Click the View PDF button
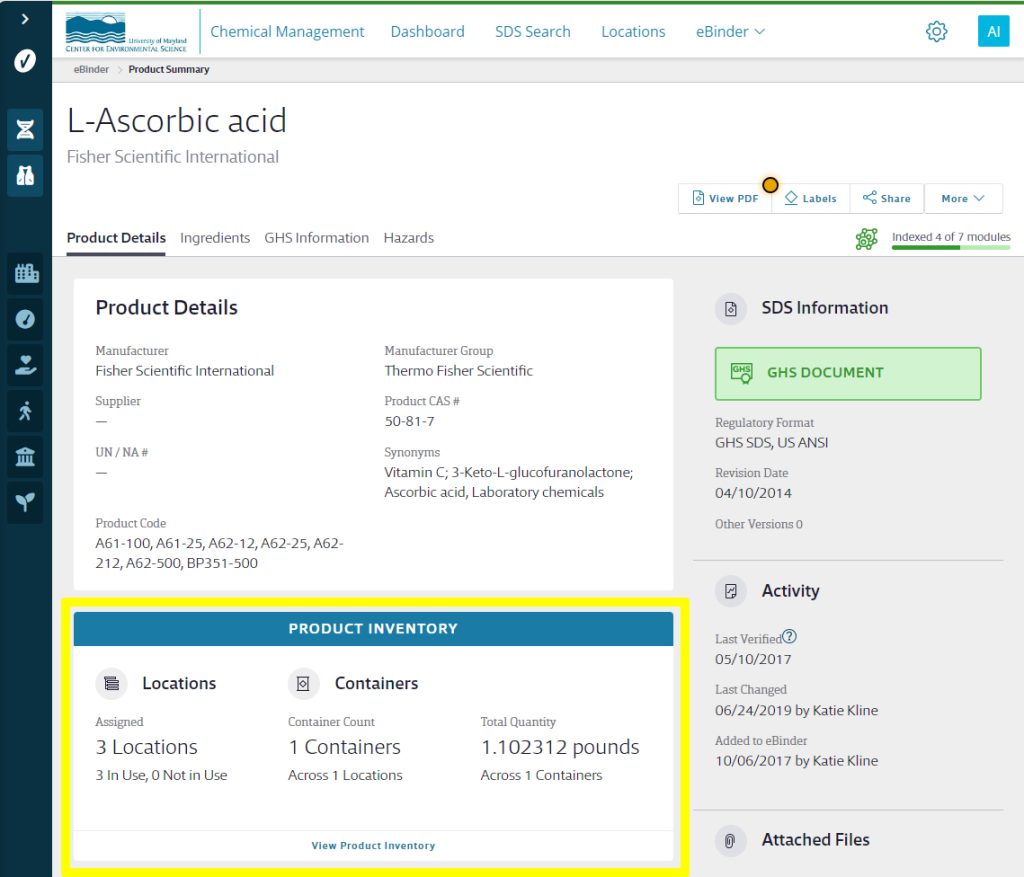Screen dimensions: 1024x877 tap(725, 199)
